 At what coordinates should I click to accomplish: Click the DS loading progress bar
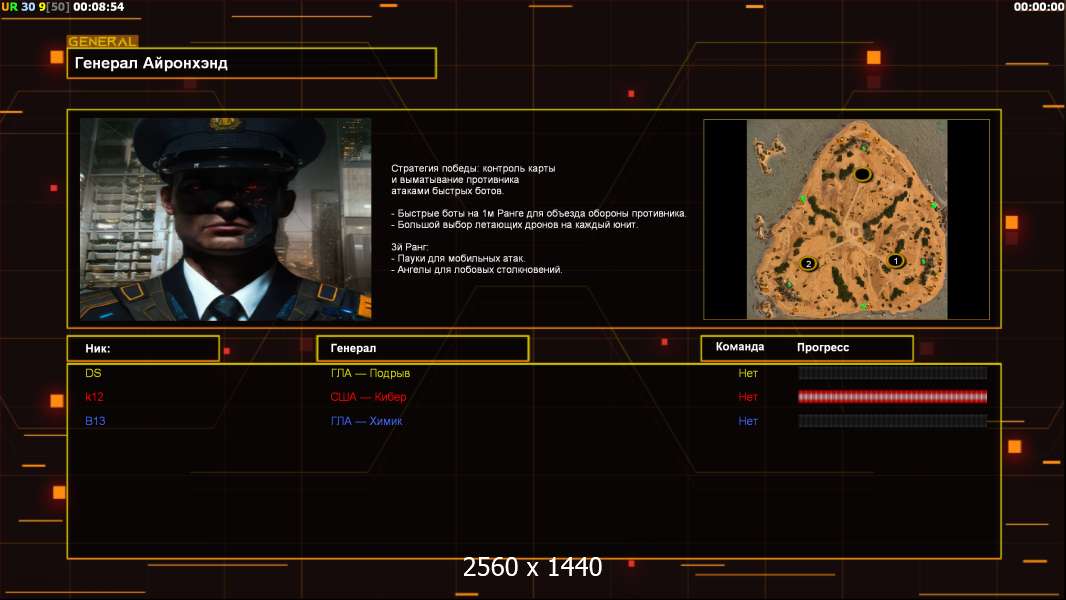point(893,373)
